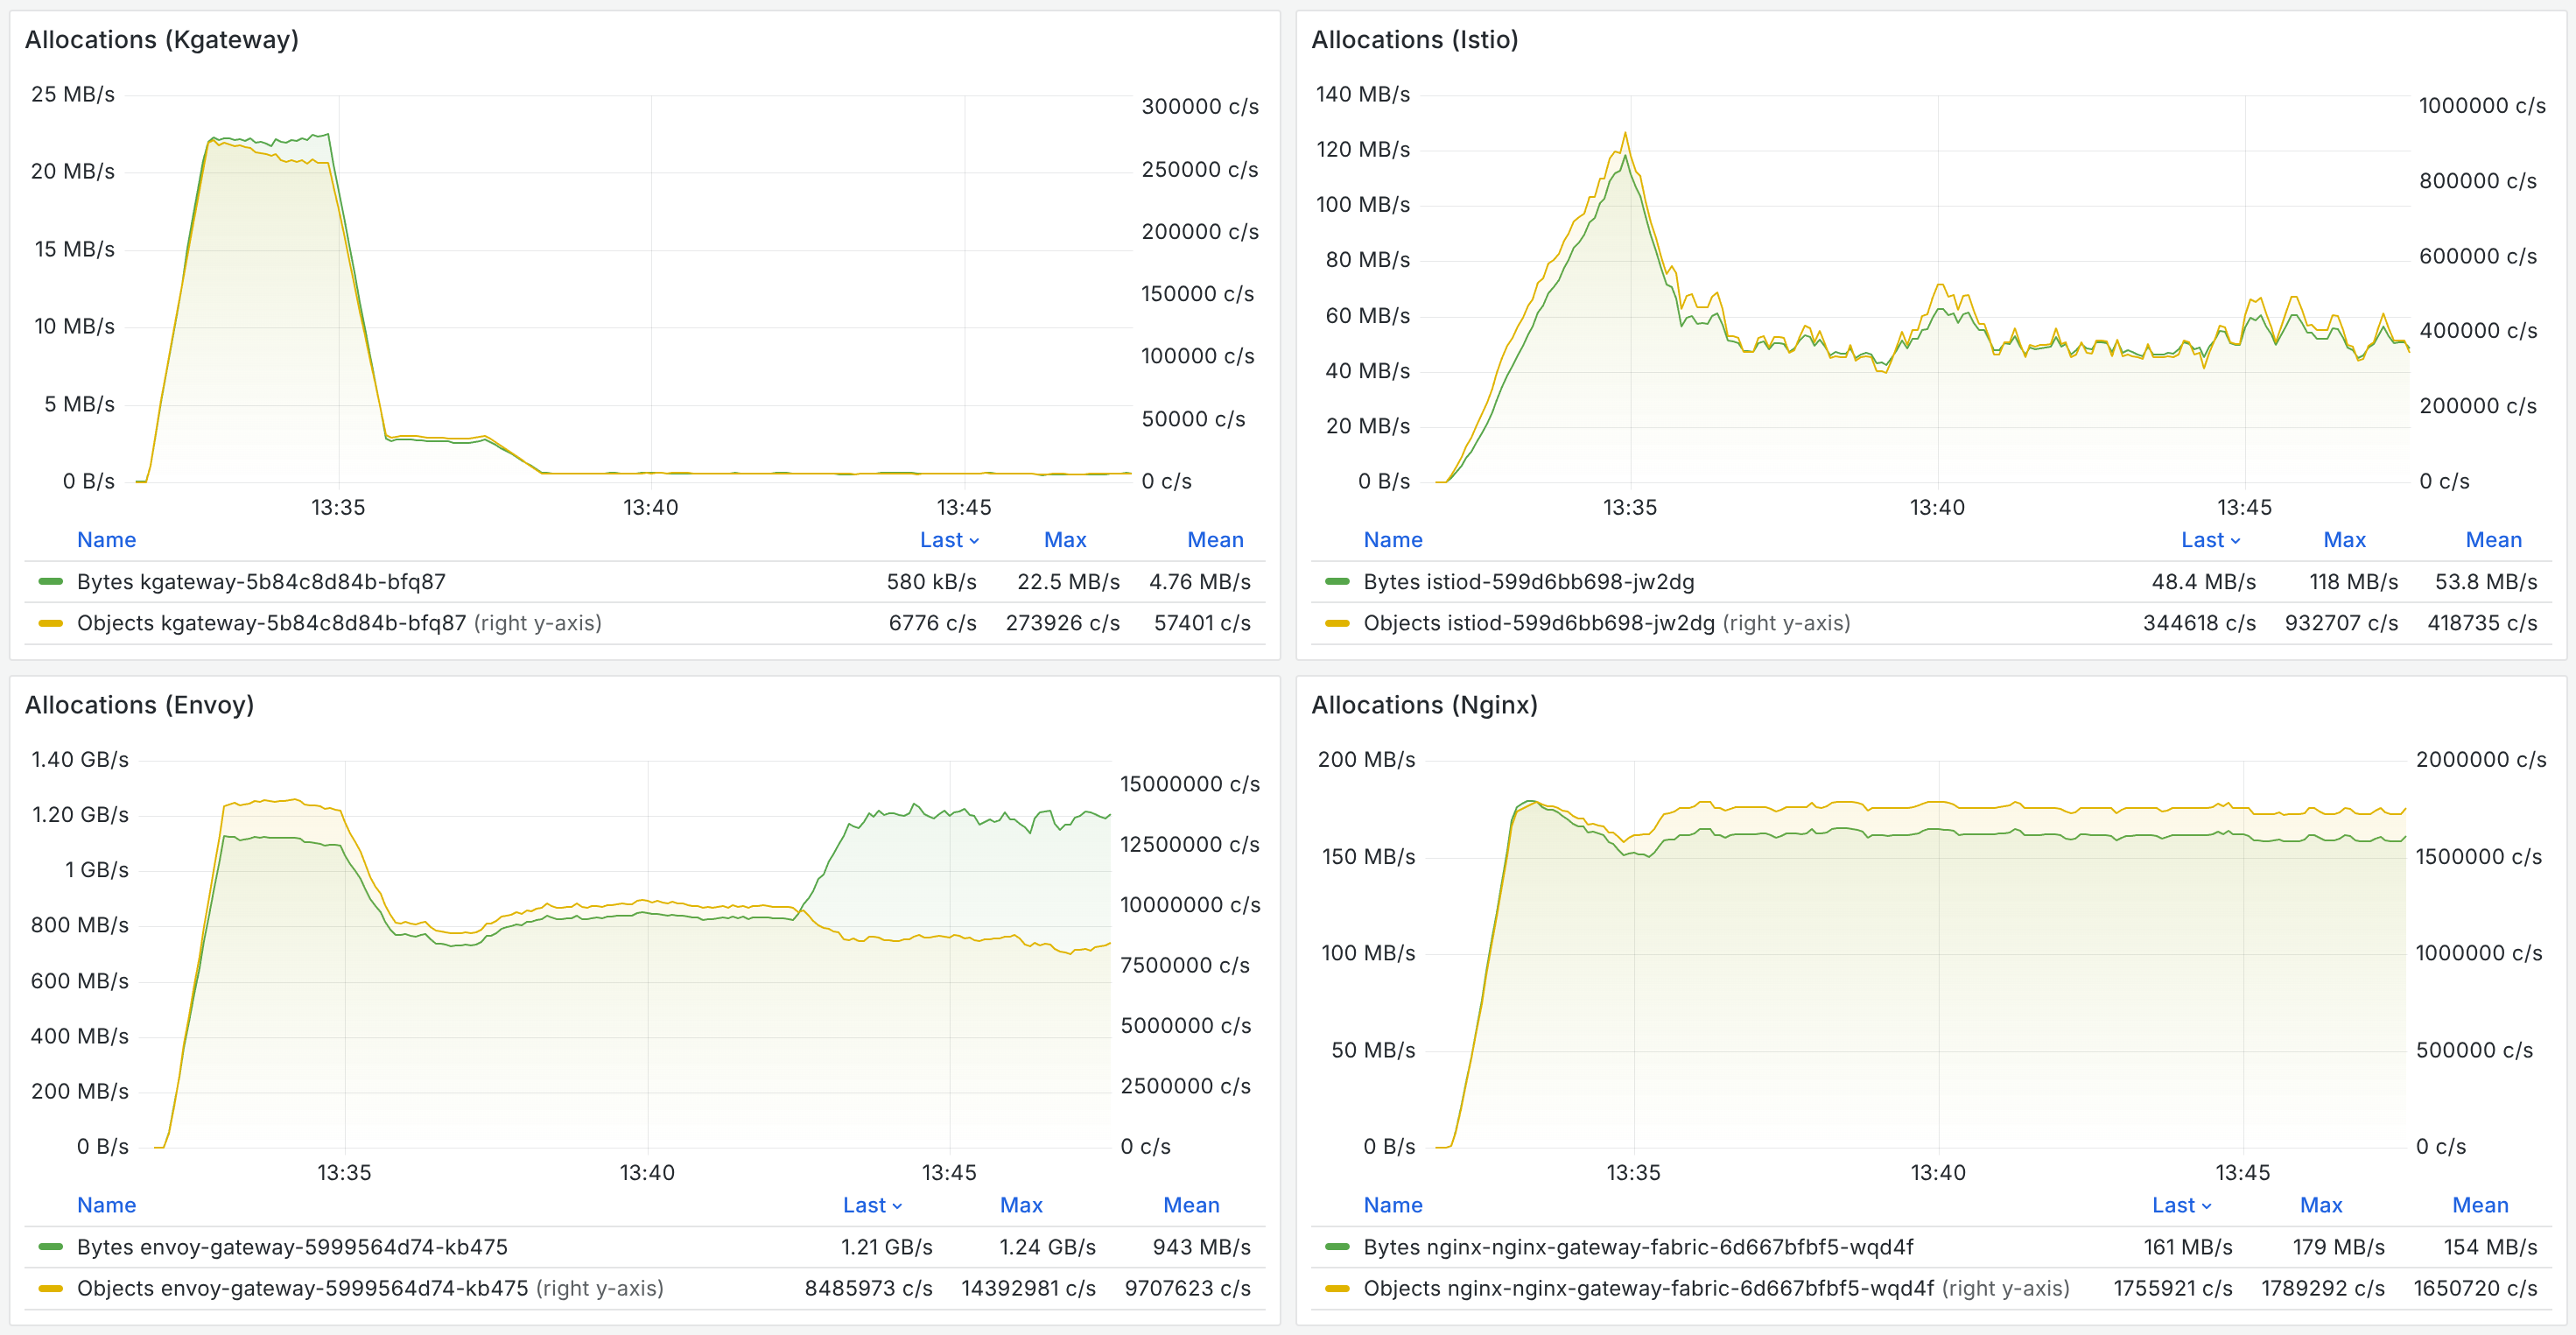Toggle visibility of Bytes kgateway-5b84c8d84b-bfq87 series
2576x1335 pixels.
261,582
